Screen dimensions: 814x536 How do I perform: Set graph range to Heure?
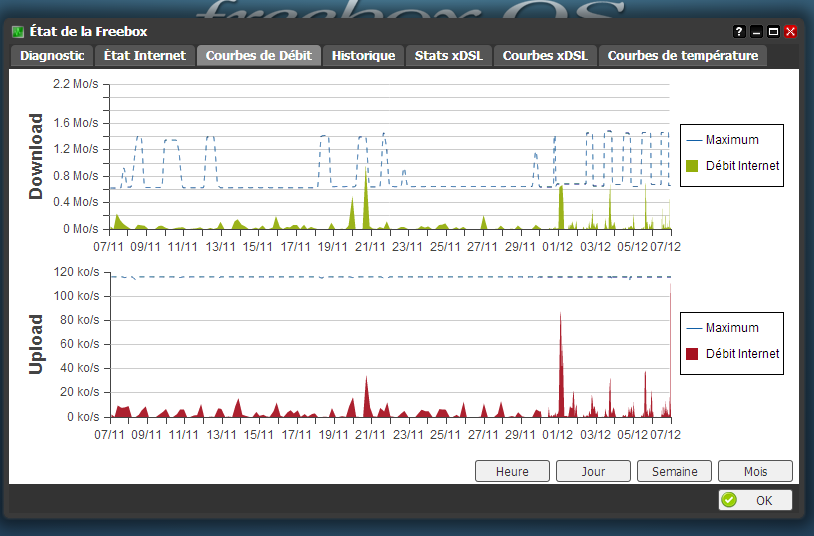click(x=512, y=471)
